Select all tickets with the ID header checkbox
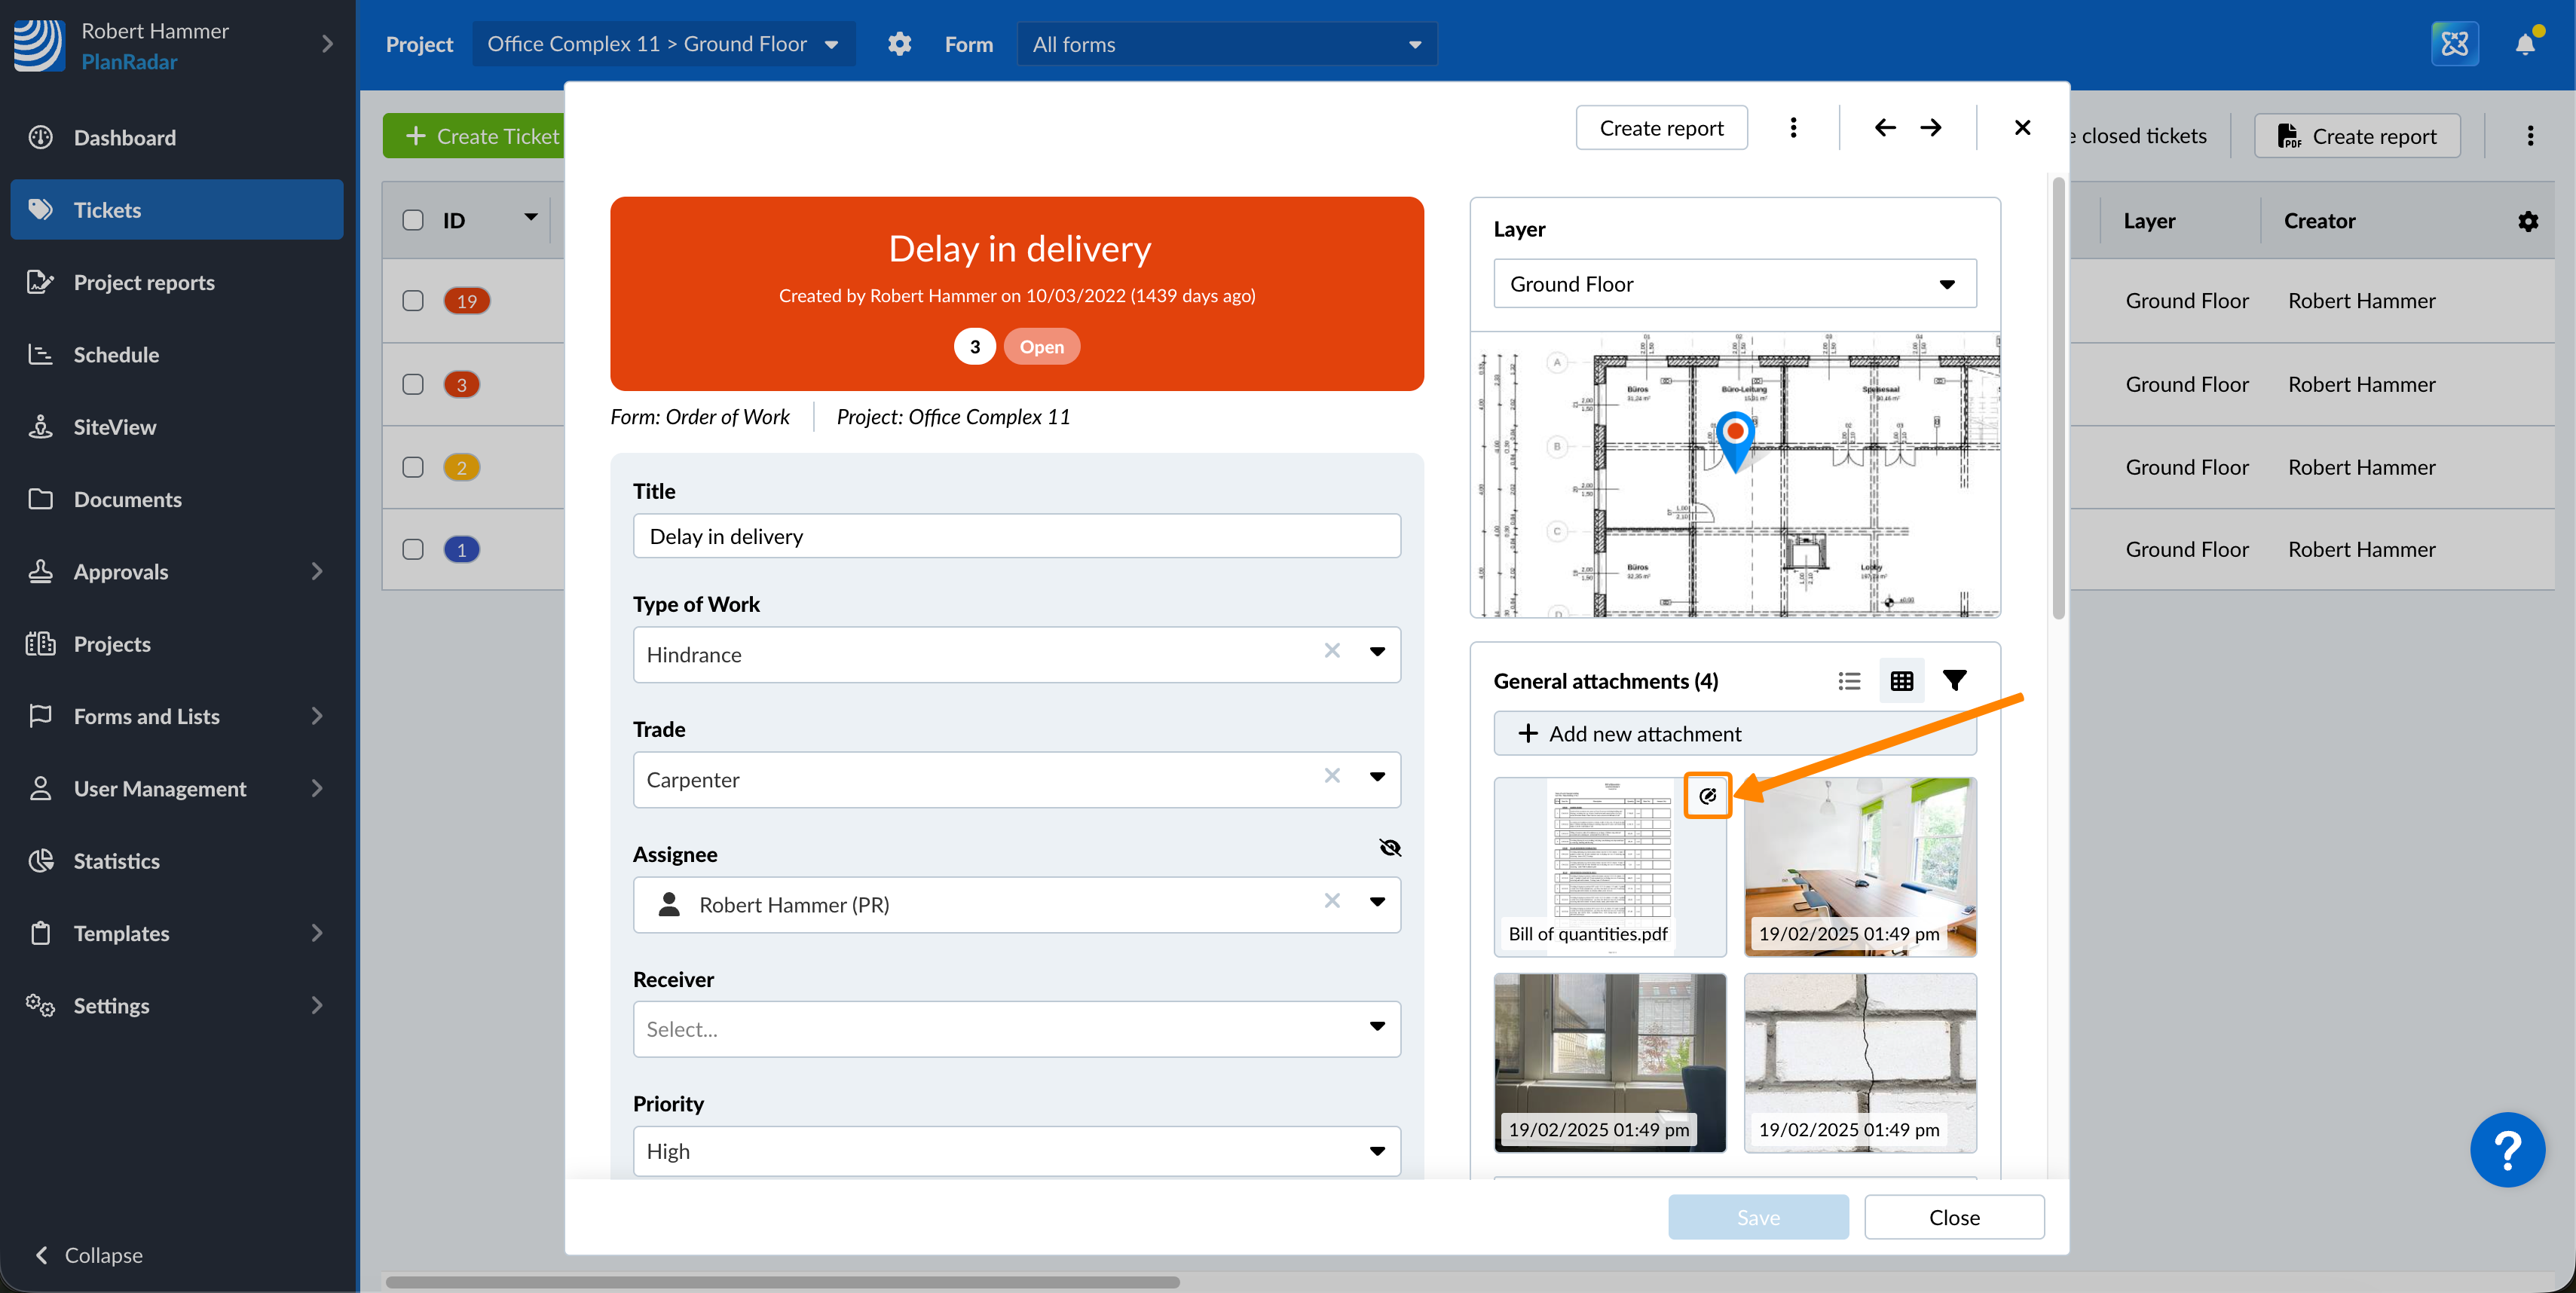This screenshot has width=2576, height=1293. [413, 220]
